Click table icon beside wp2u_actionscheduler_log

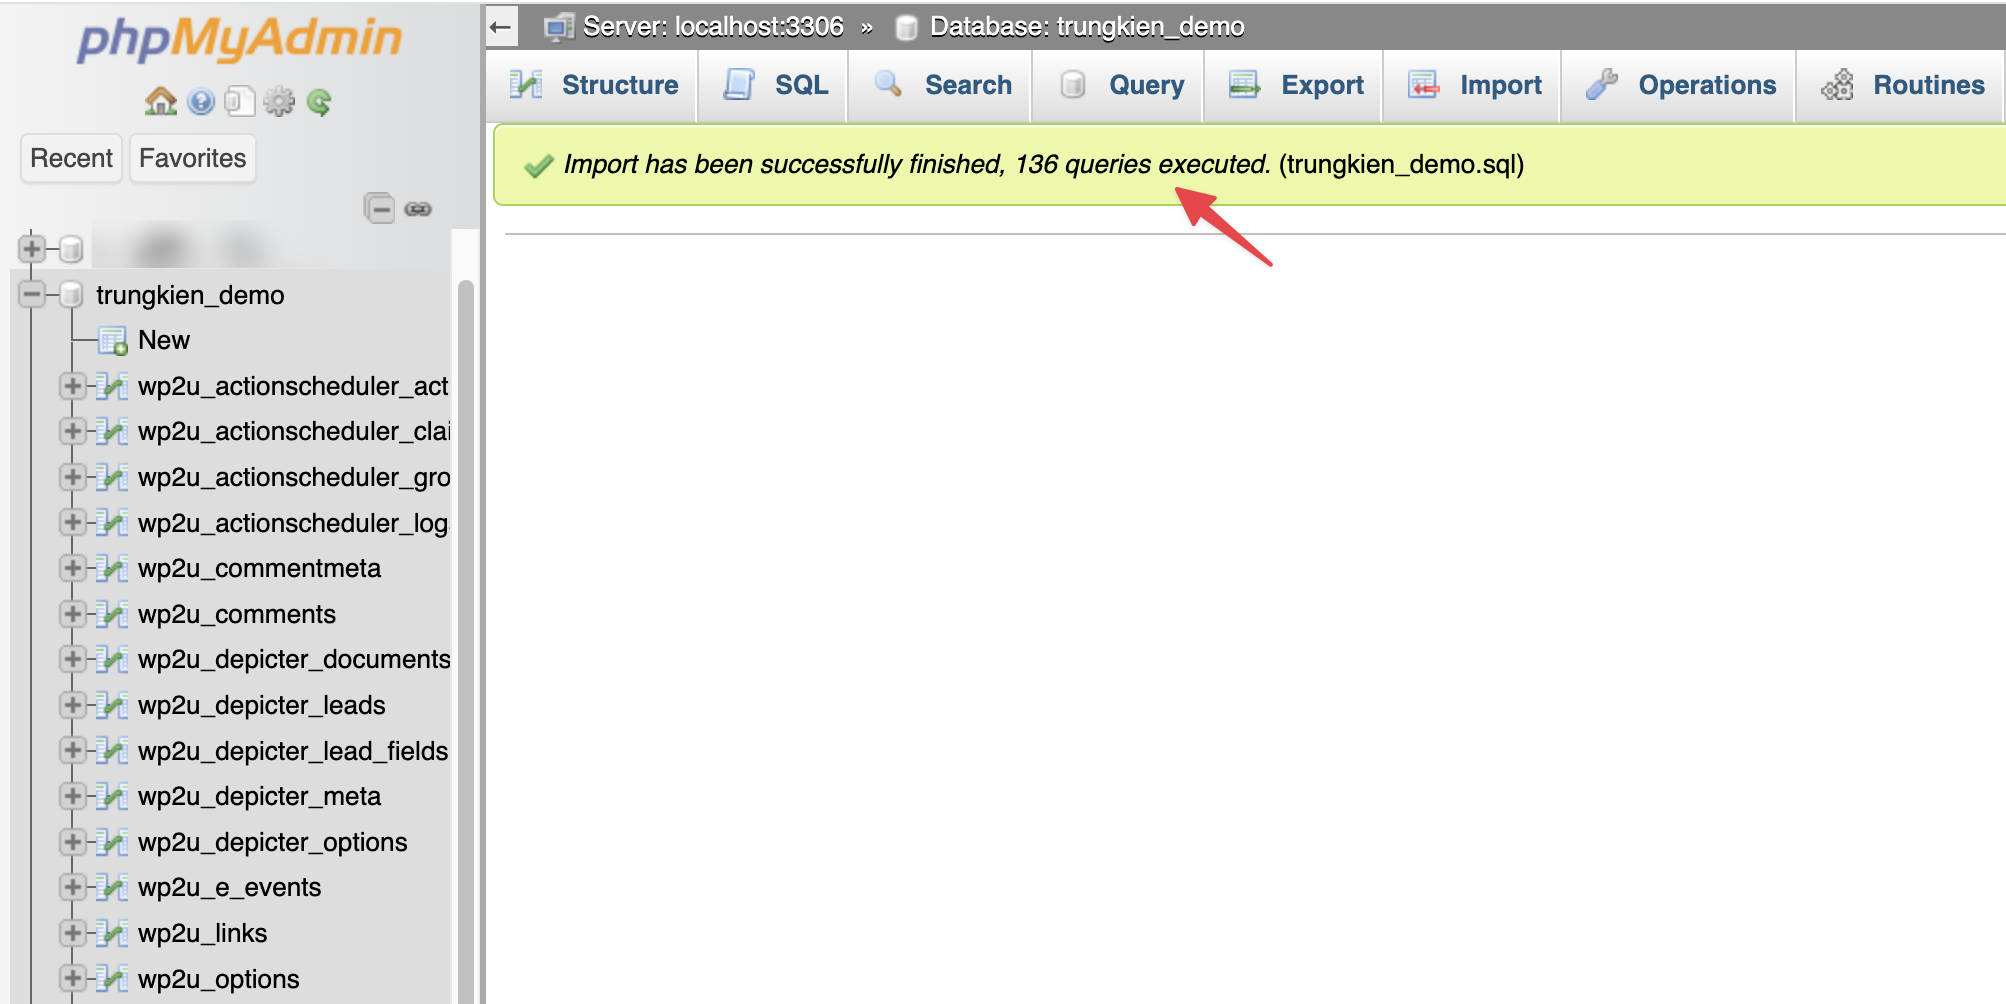point(112,522)
